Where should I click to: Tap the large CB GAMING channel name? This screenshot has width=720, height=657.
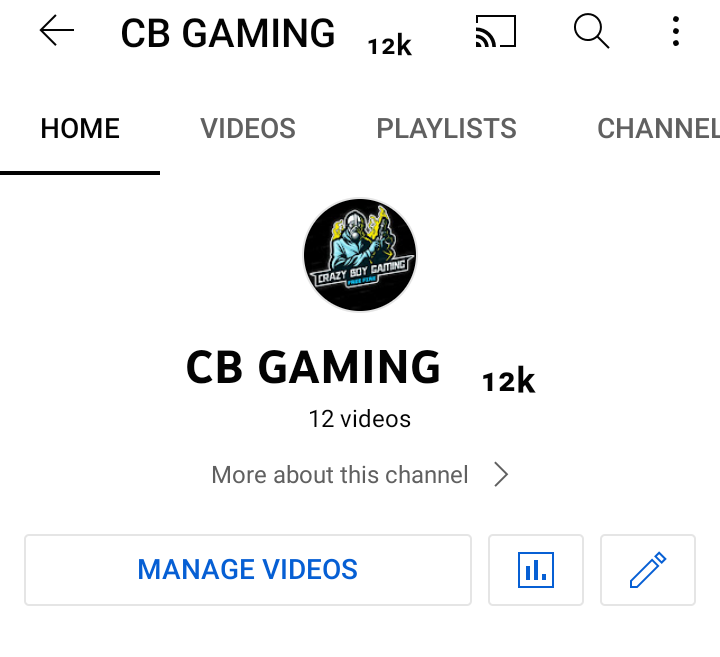pos(313,367)
